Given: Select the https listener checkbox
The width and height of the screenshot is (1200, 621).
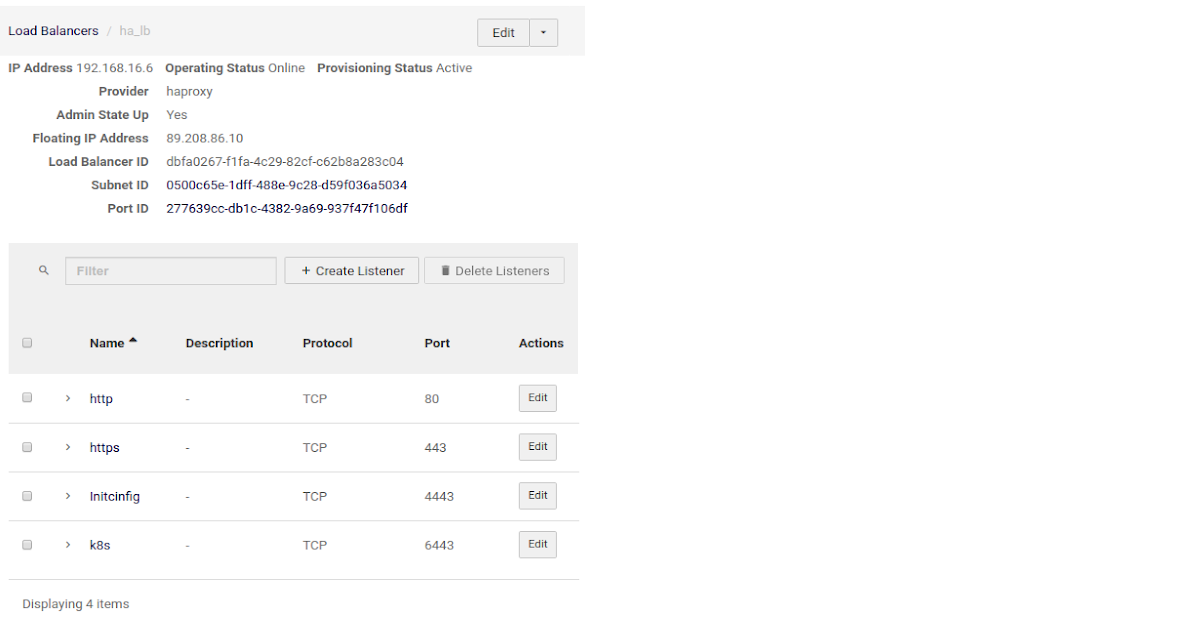Looking at the screenshot, I should coord(27,447).
